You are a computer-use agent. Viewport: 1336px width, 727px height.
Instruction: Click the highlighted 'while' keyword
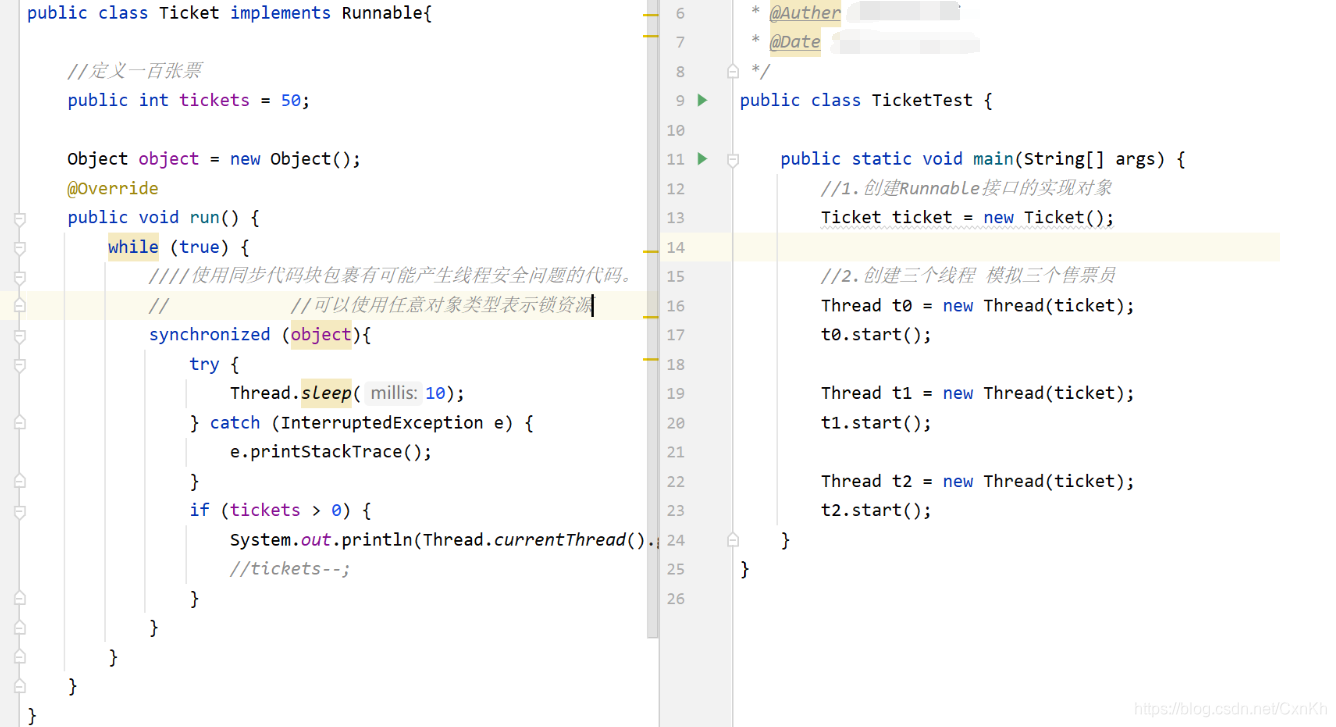pos(133,246)
